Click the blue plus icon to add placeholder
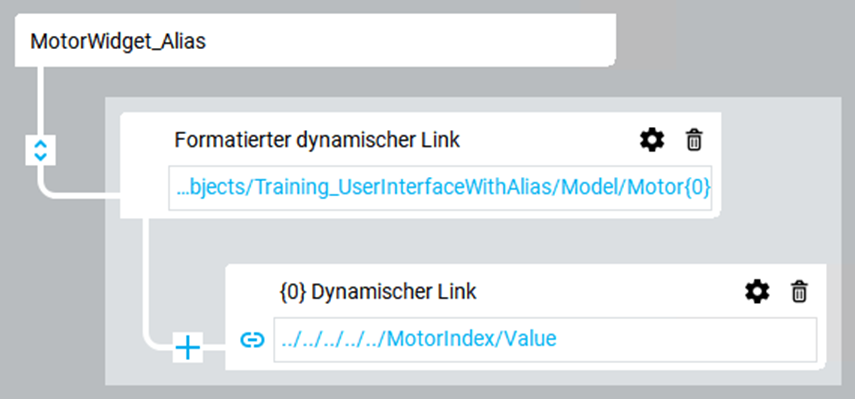 (x=188, y=347)
